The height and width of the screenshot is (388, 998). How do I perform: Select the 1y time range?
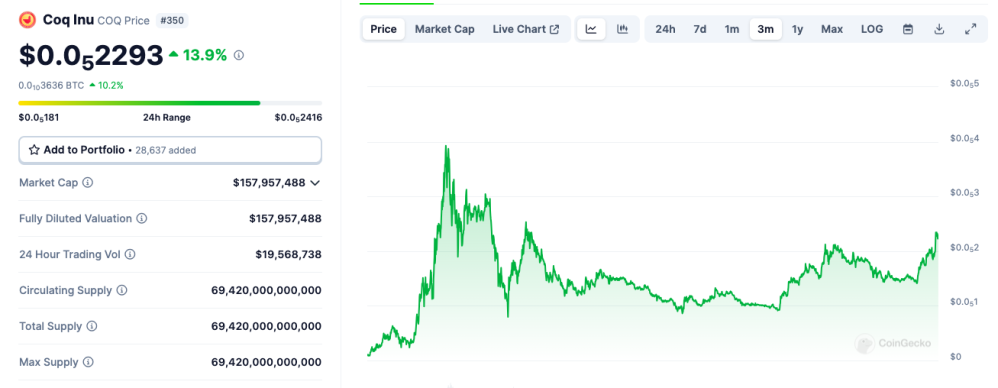pyautogui.click(x=798, y=29)
